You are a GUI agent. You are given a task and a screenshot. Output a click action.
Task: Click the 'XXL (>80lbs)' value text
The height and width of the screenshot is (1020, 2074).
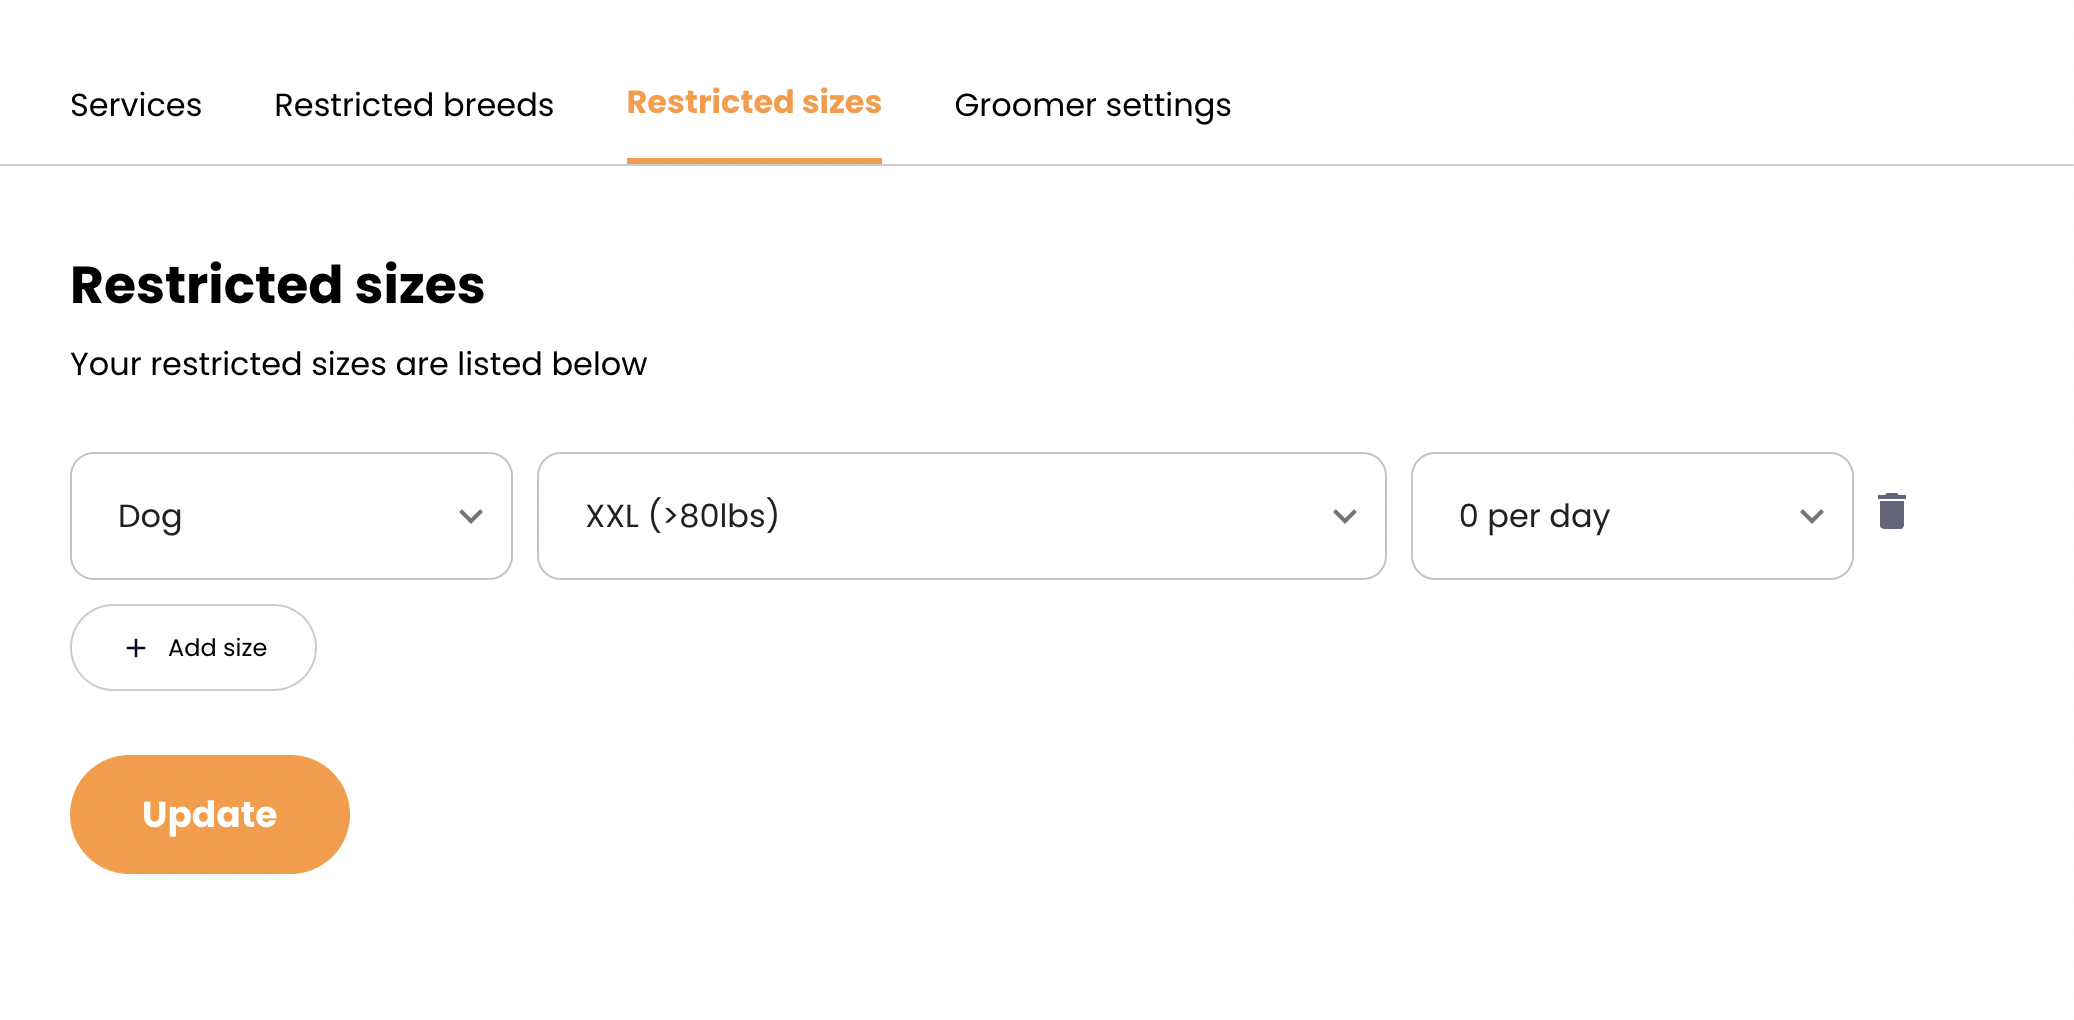tap(682, 516)
